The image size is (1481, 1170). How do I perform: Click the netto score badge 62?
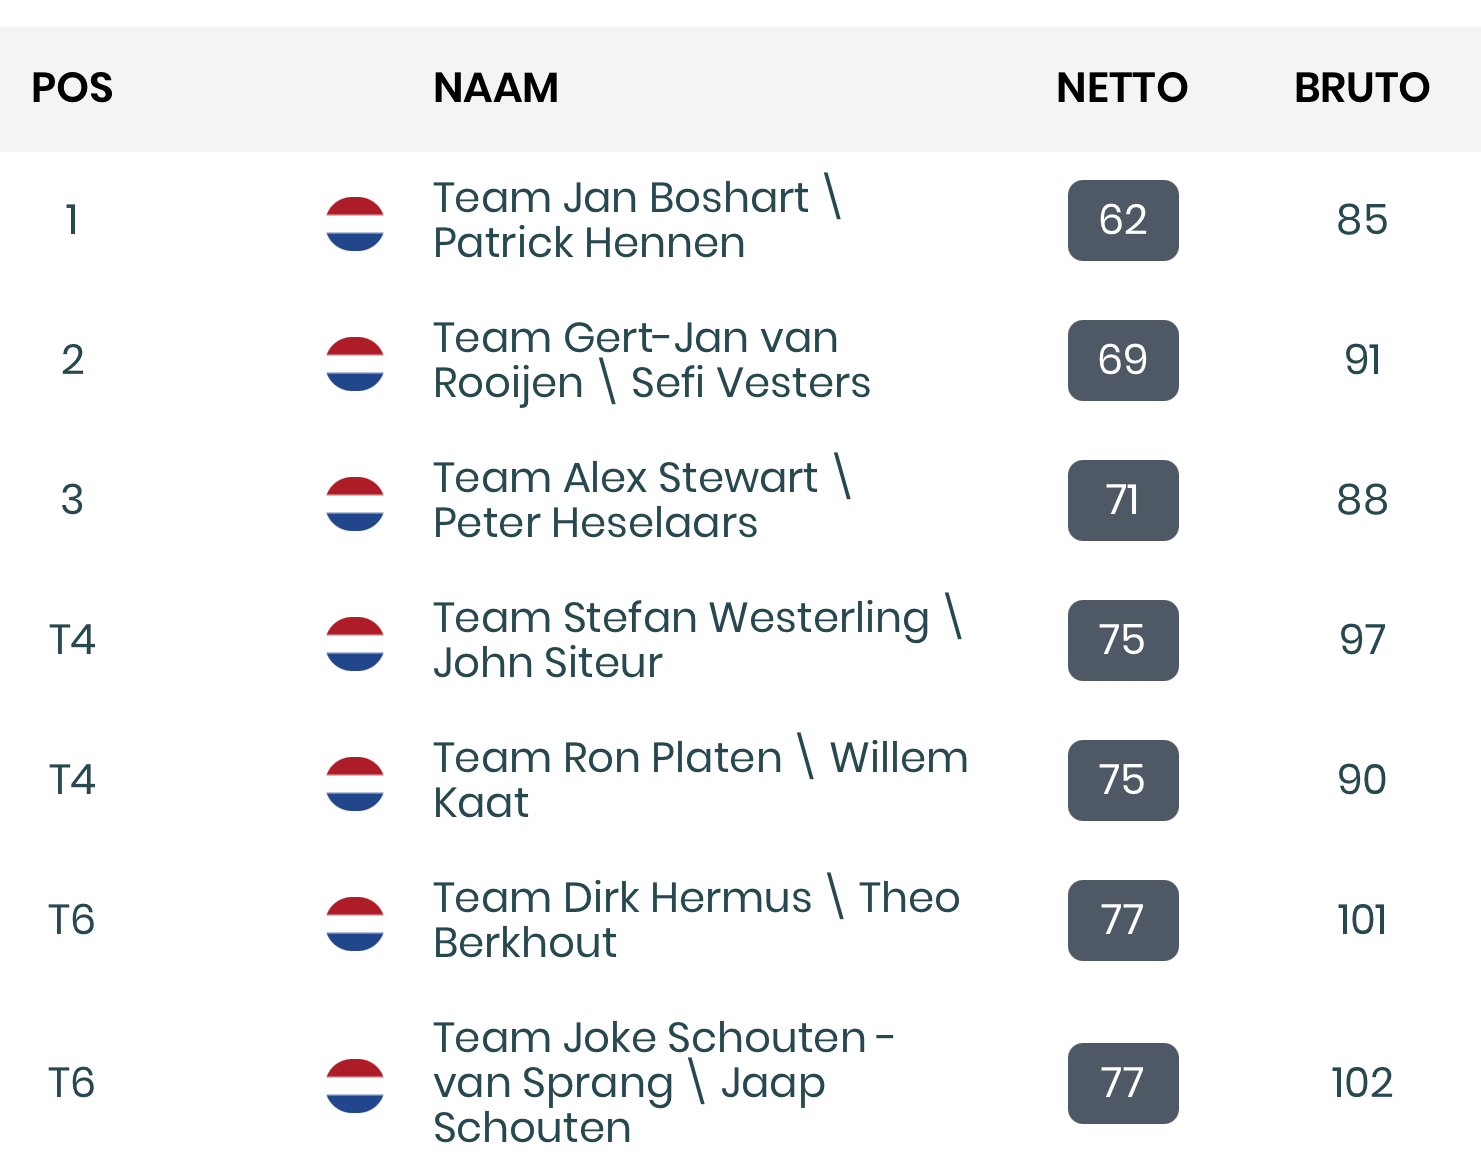click(x=1123, y=220)
